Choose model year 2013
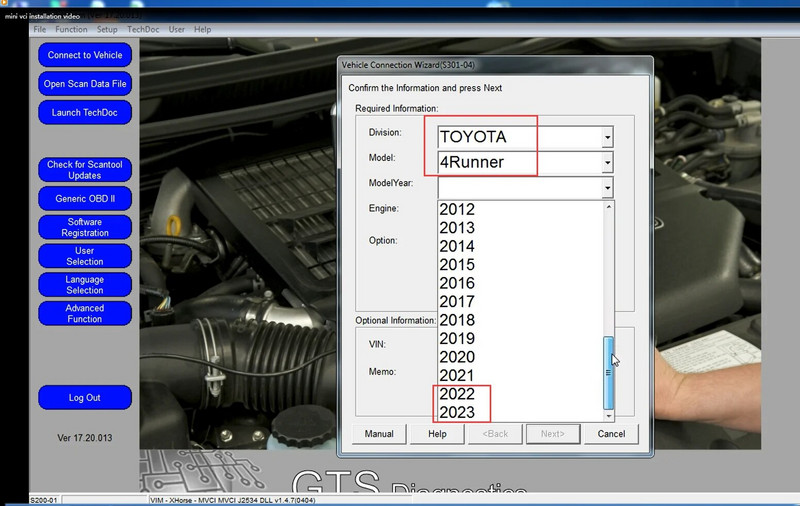Viewport: 800px width, 506px height. (520, 227)
